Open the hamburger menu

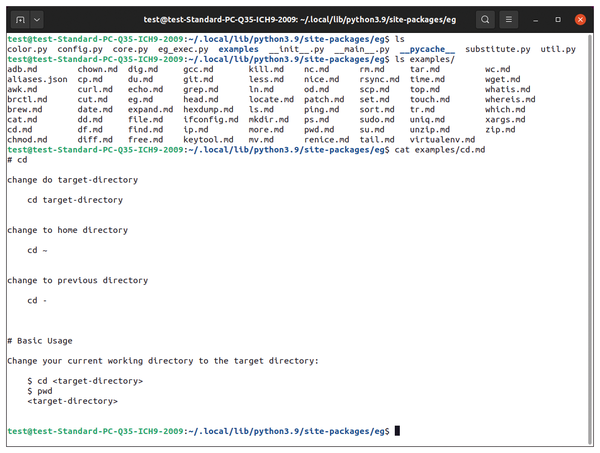click(x=509, y=20)
